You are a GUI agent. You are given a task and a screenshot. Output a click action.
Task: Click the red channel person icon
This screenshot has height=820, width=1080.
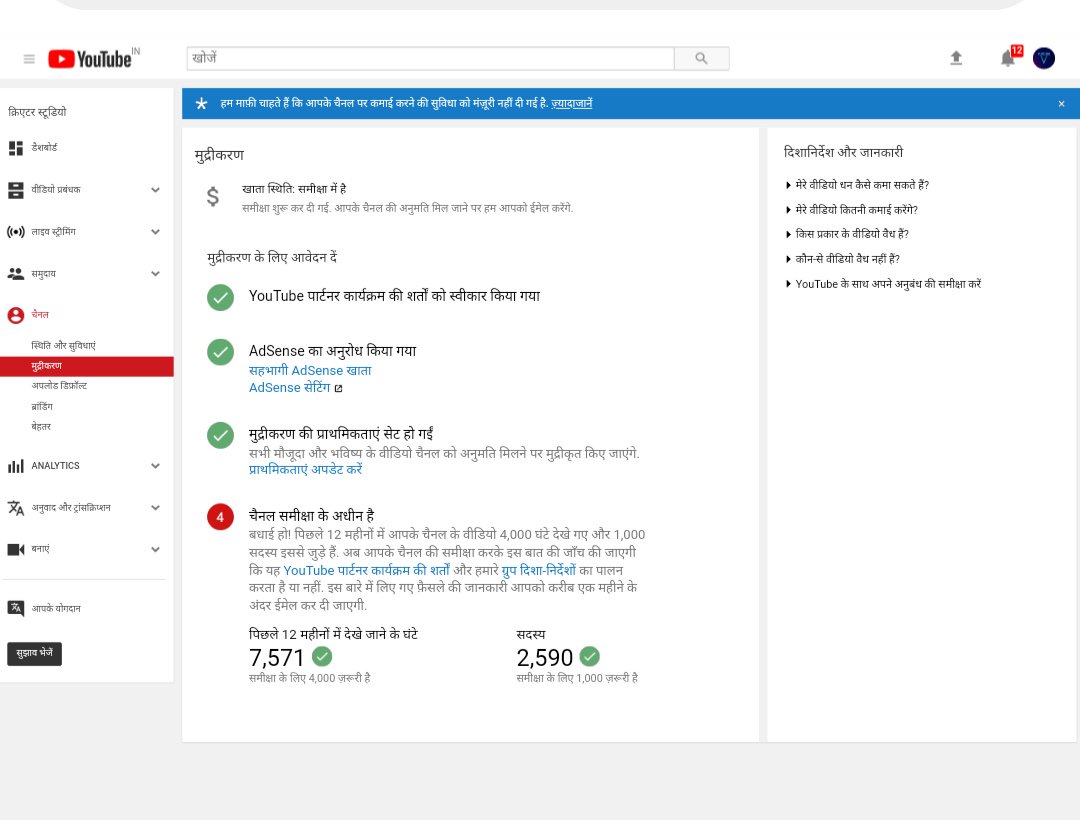click(15, 315)
